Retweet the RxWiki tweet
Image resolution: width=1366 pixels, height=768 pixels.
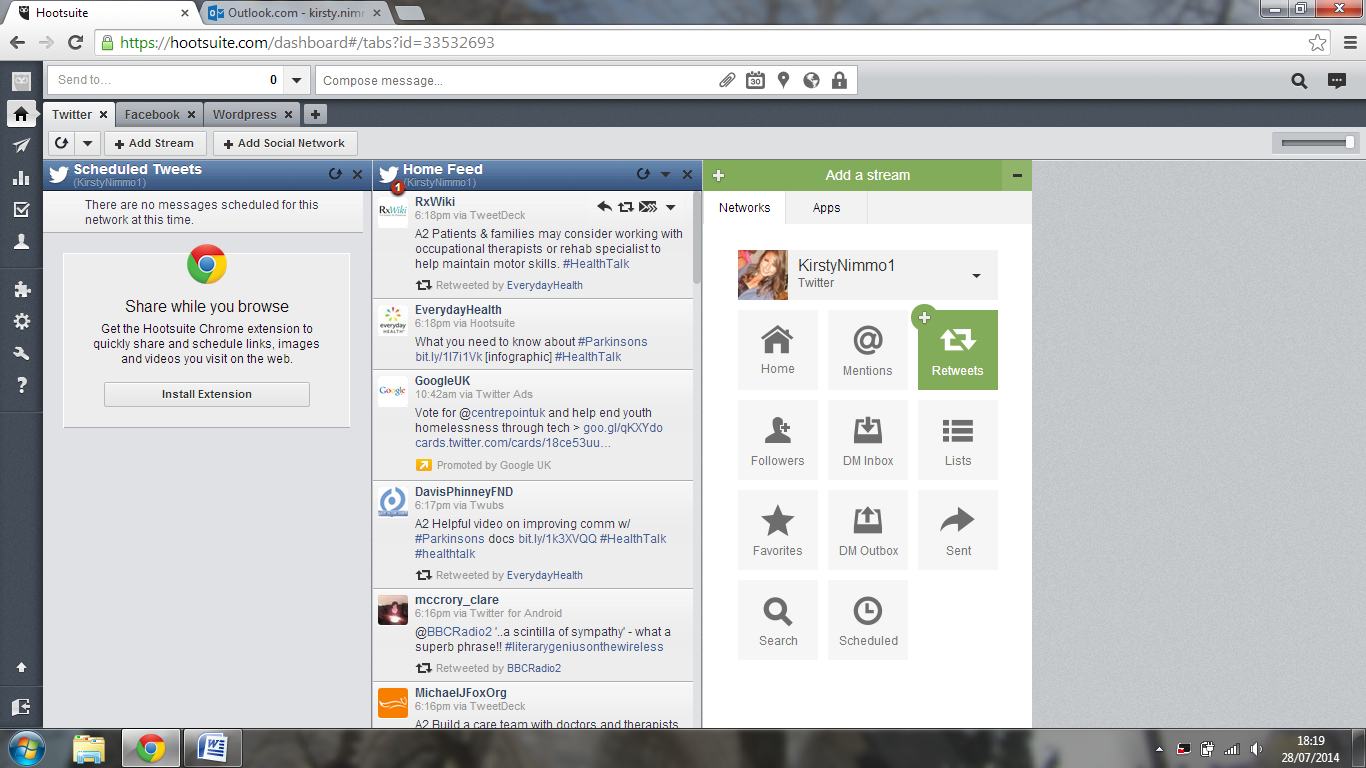click(625, 207)
